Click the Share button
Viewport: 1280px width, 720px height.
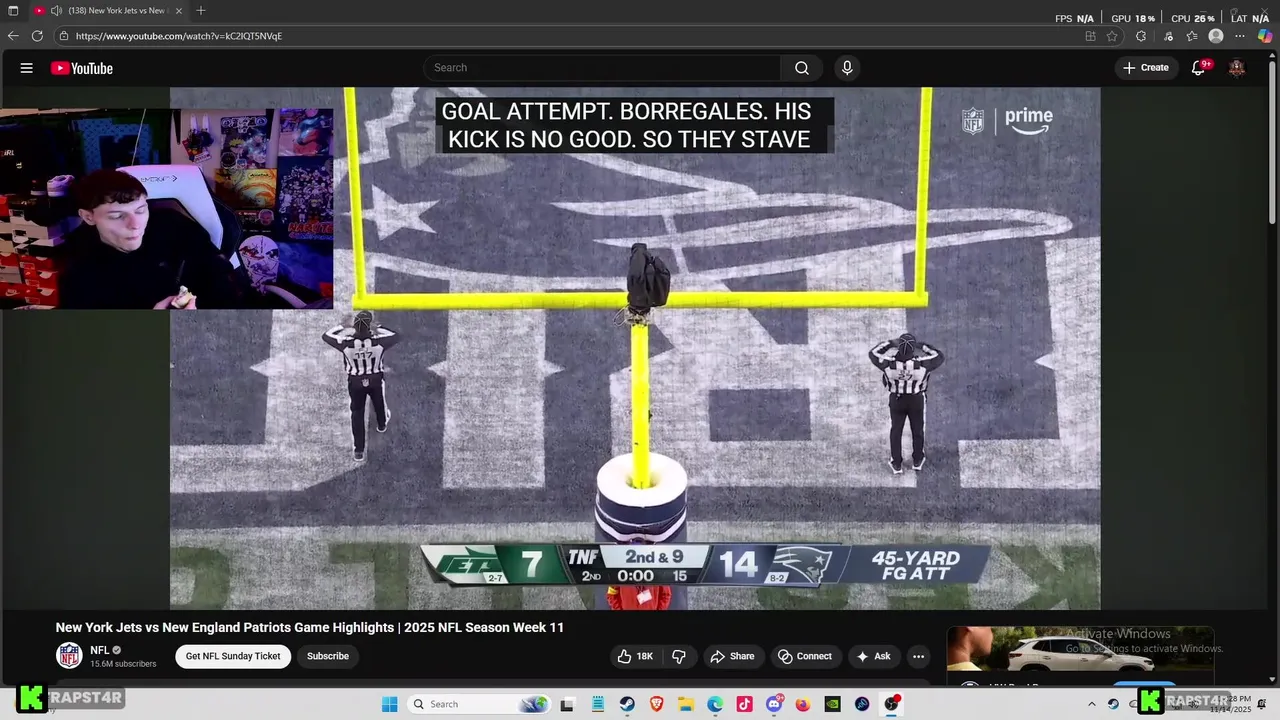(732, 656)
